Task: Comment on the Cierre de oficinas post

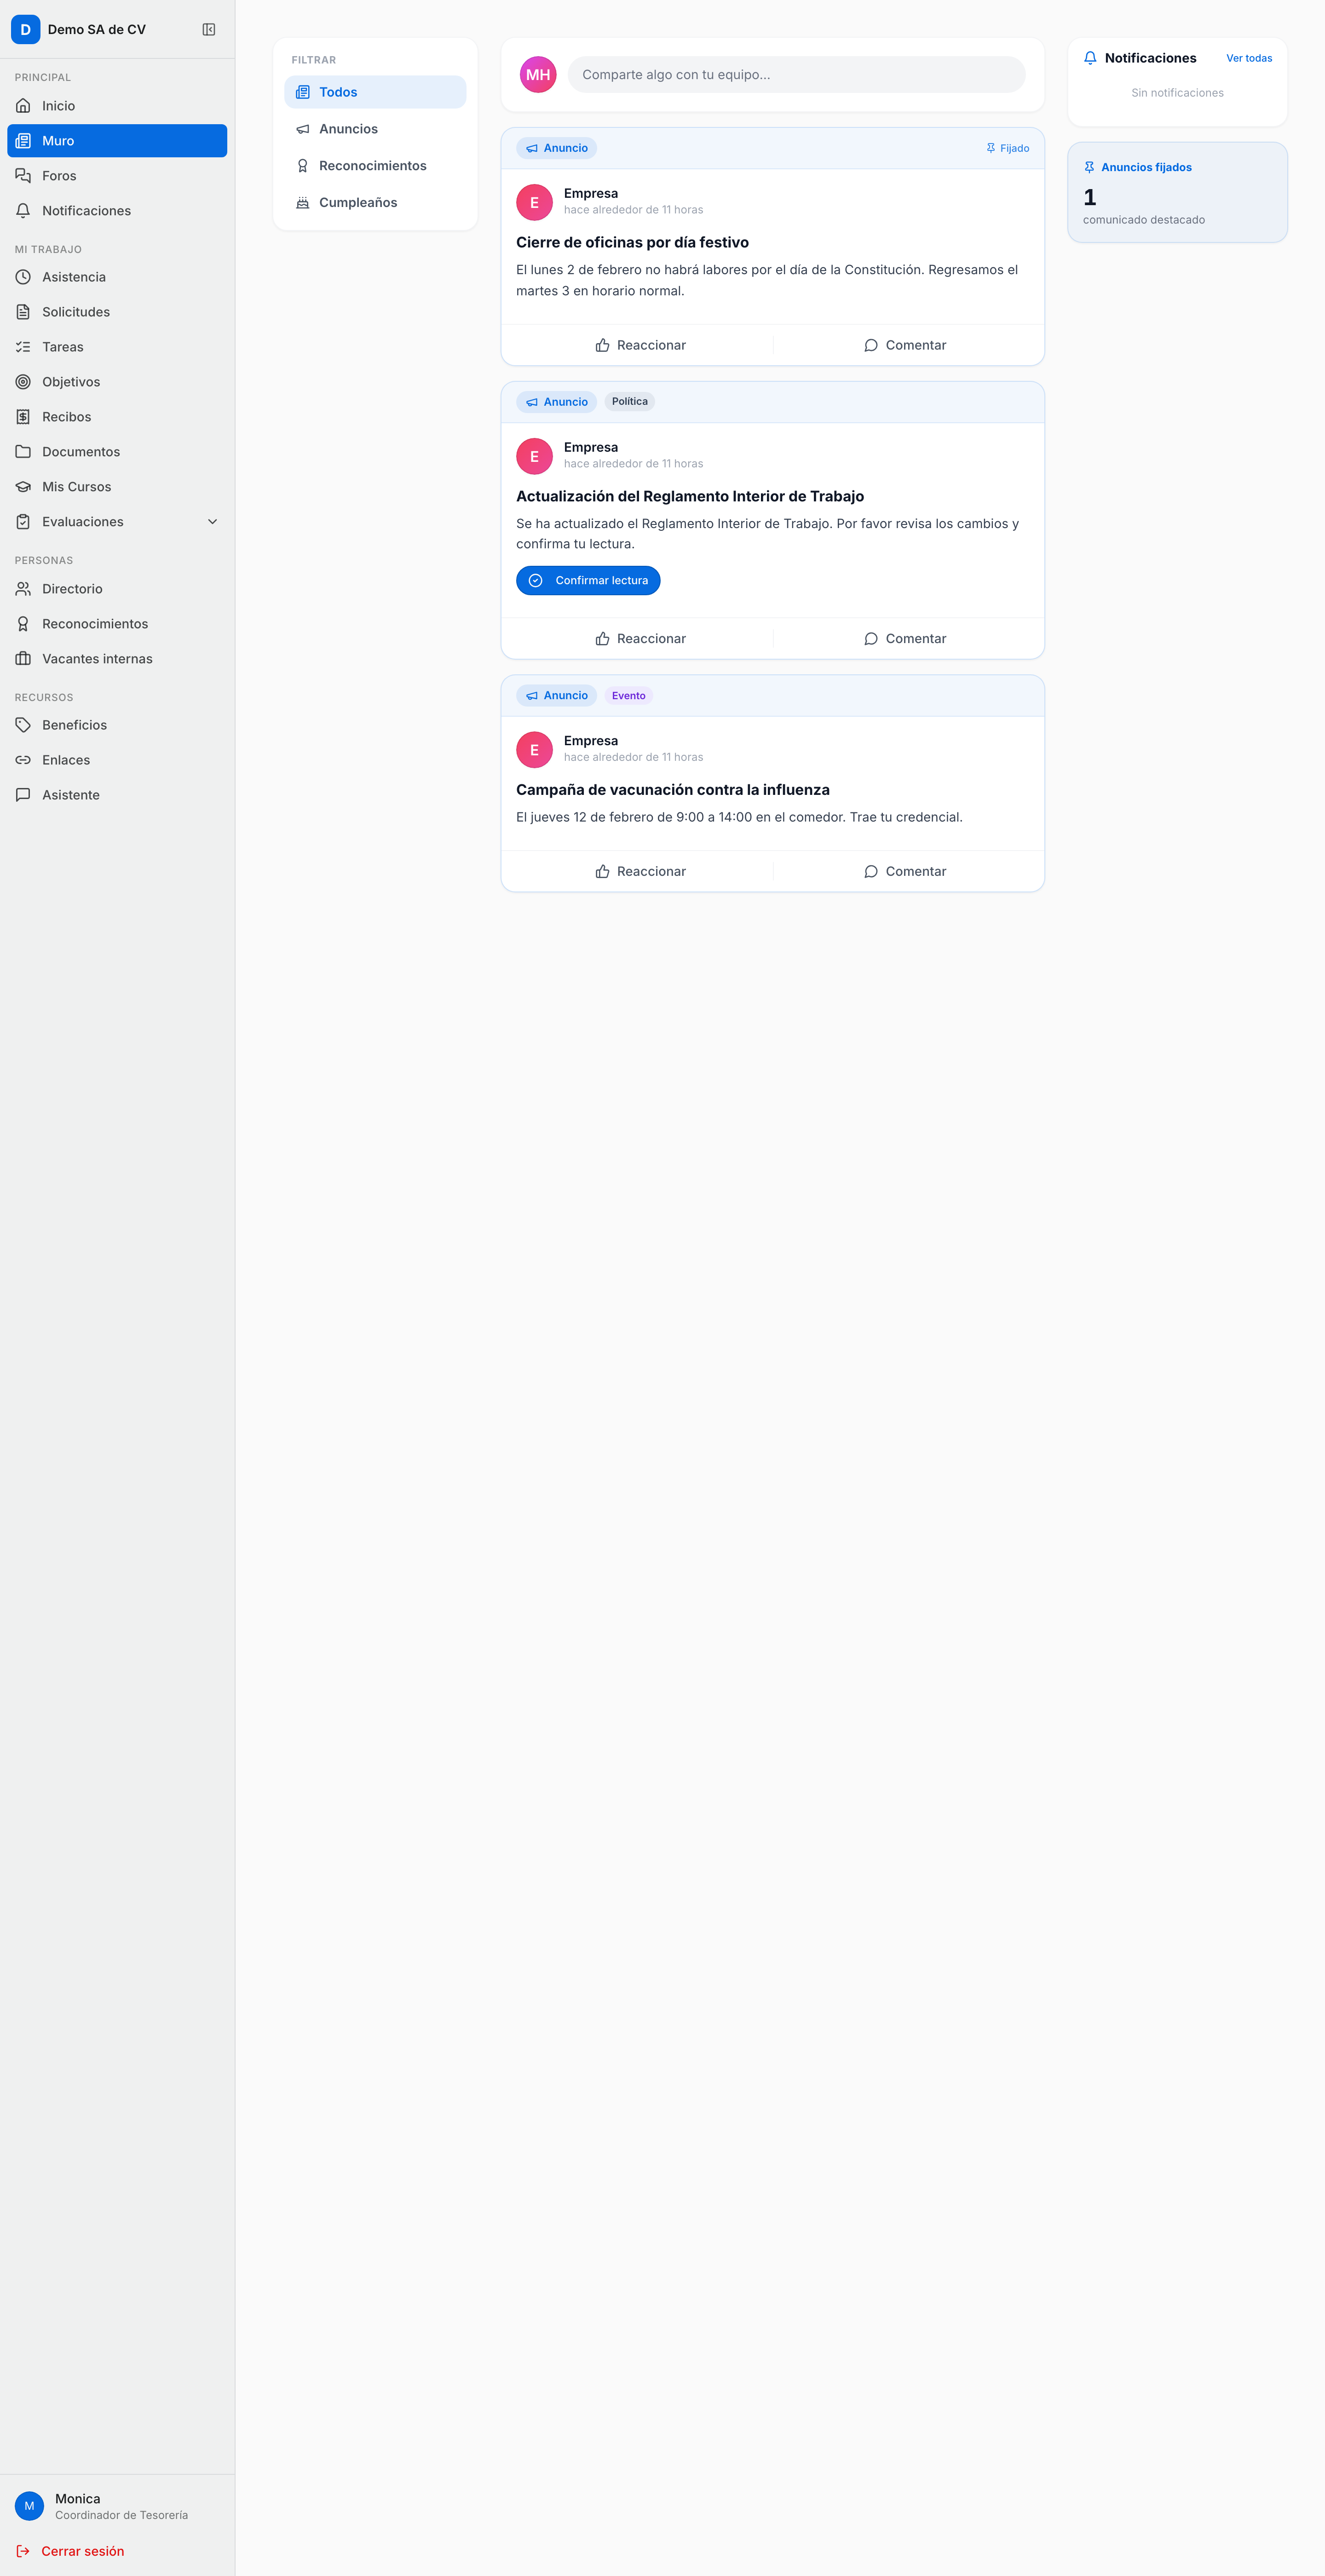Action: coord(905,345)
